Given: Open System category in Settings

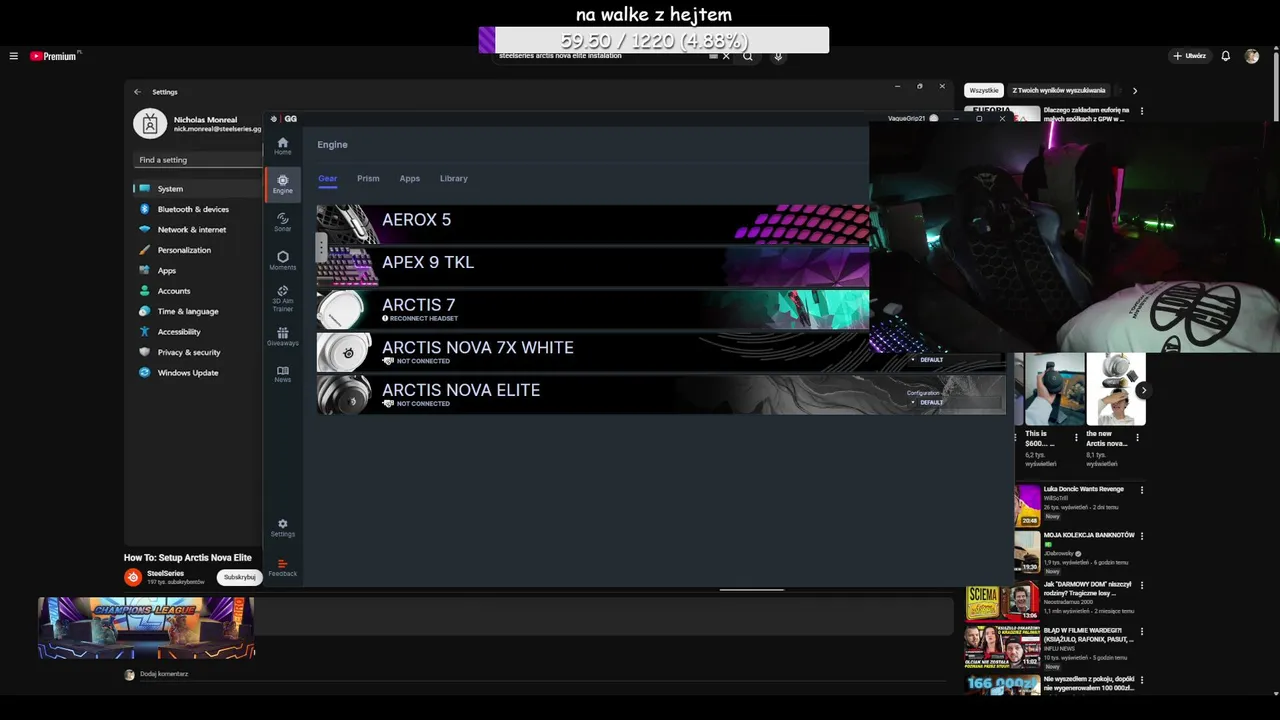Looking at the screenshot, I should [x=197, y=189].
